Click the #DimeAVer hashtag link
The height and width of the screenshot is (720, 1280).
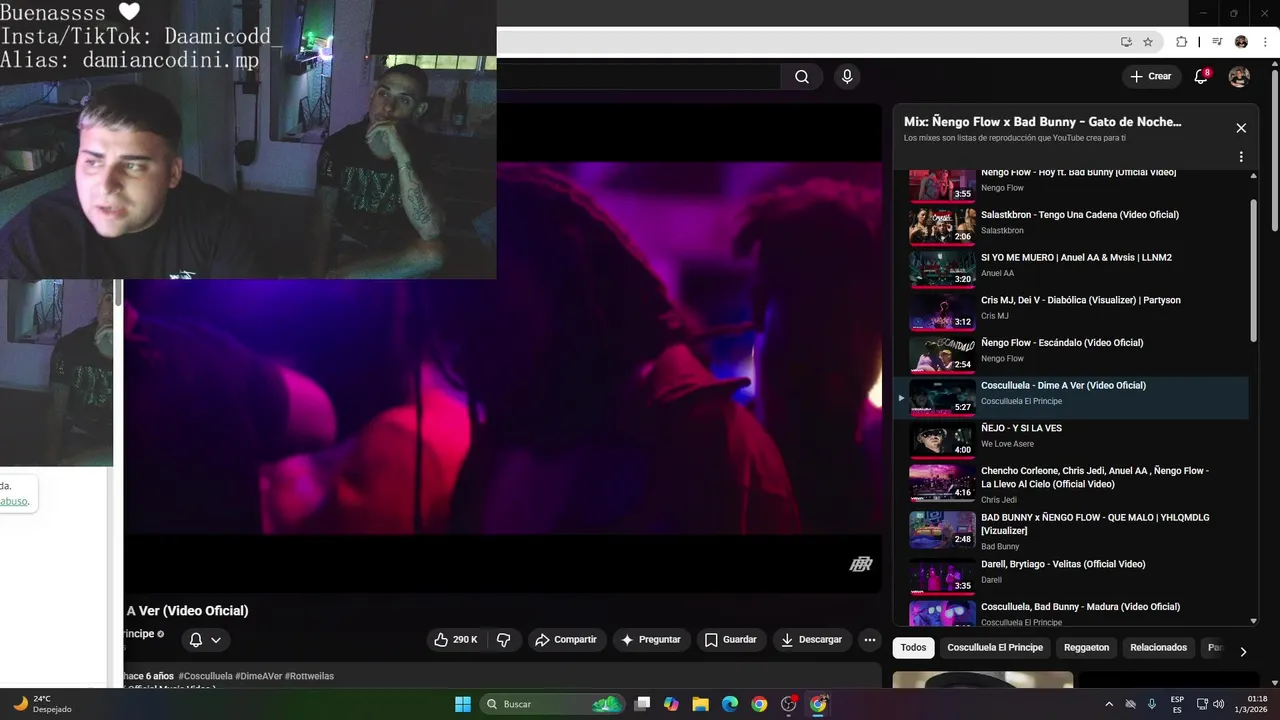[x=259, y=676]
